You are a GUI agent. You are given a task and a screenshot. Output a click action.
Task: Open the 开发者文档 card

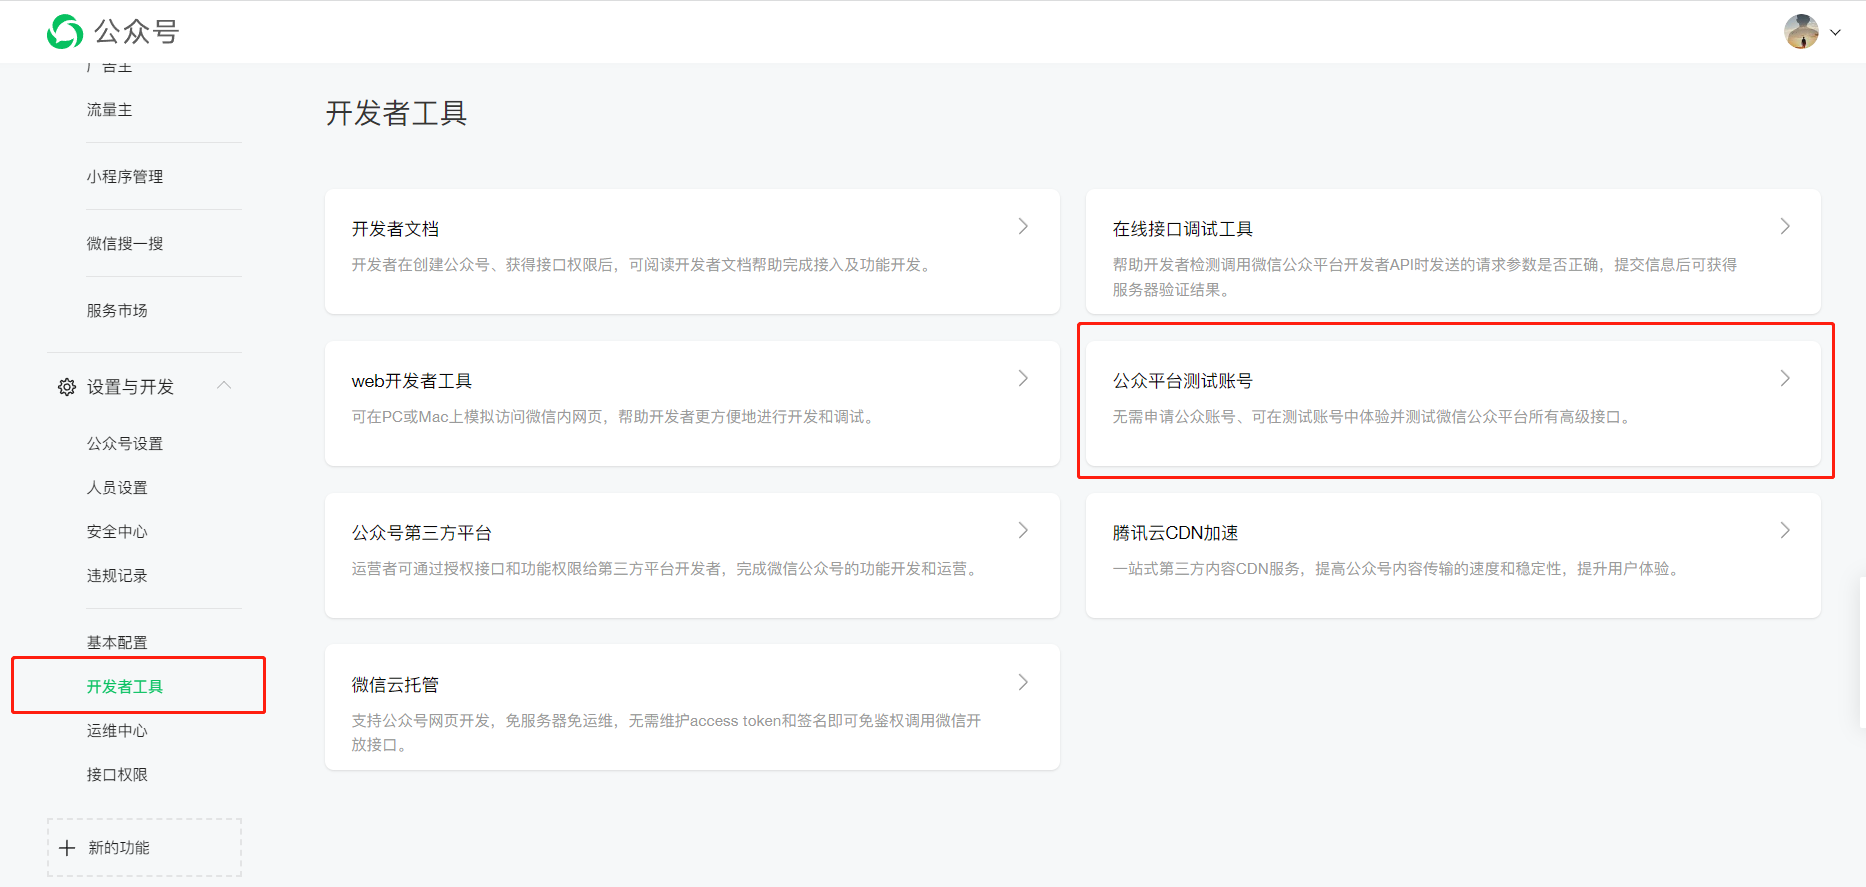tap(692, 251)
